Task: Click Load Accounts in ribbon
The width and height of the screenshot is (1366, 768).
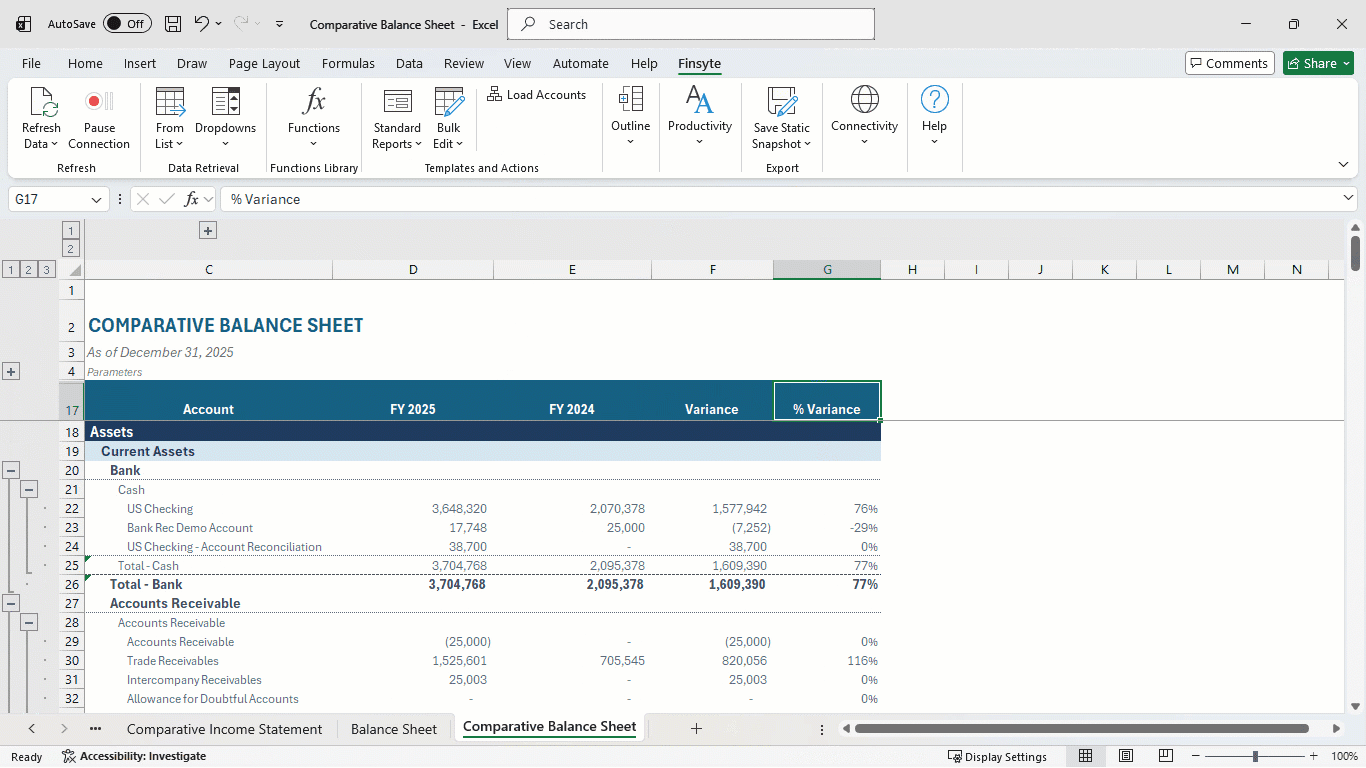Action: [x=537, y=95]
